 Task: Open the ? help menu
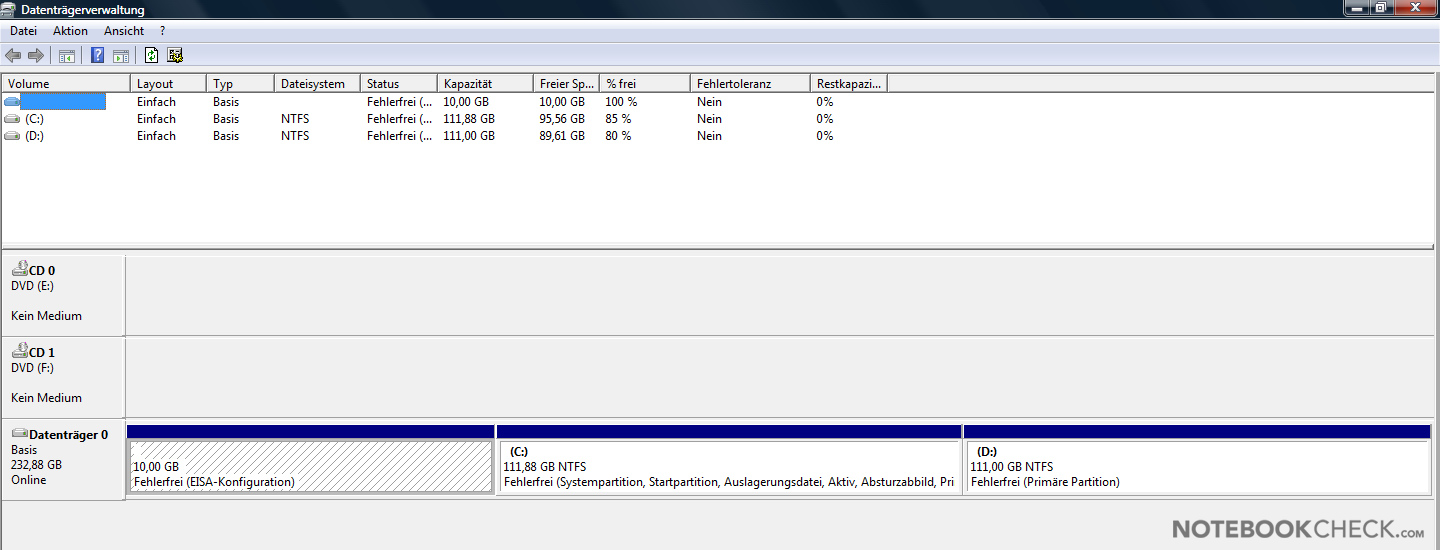coord(162,31)
